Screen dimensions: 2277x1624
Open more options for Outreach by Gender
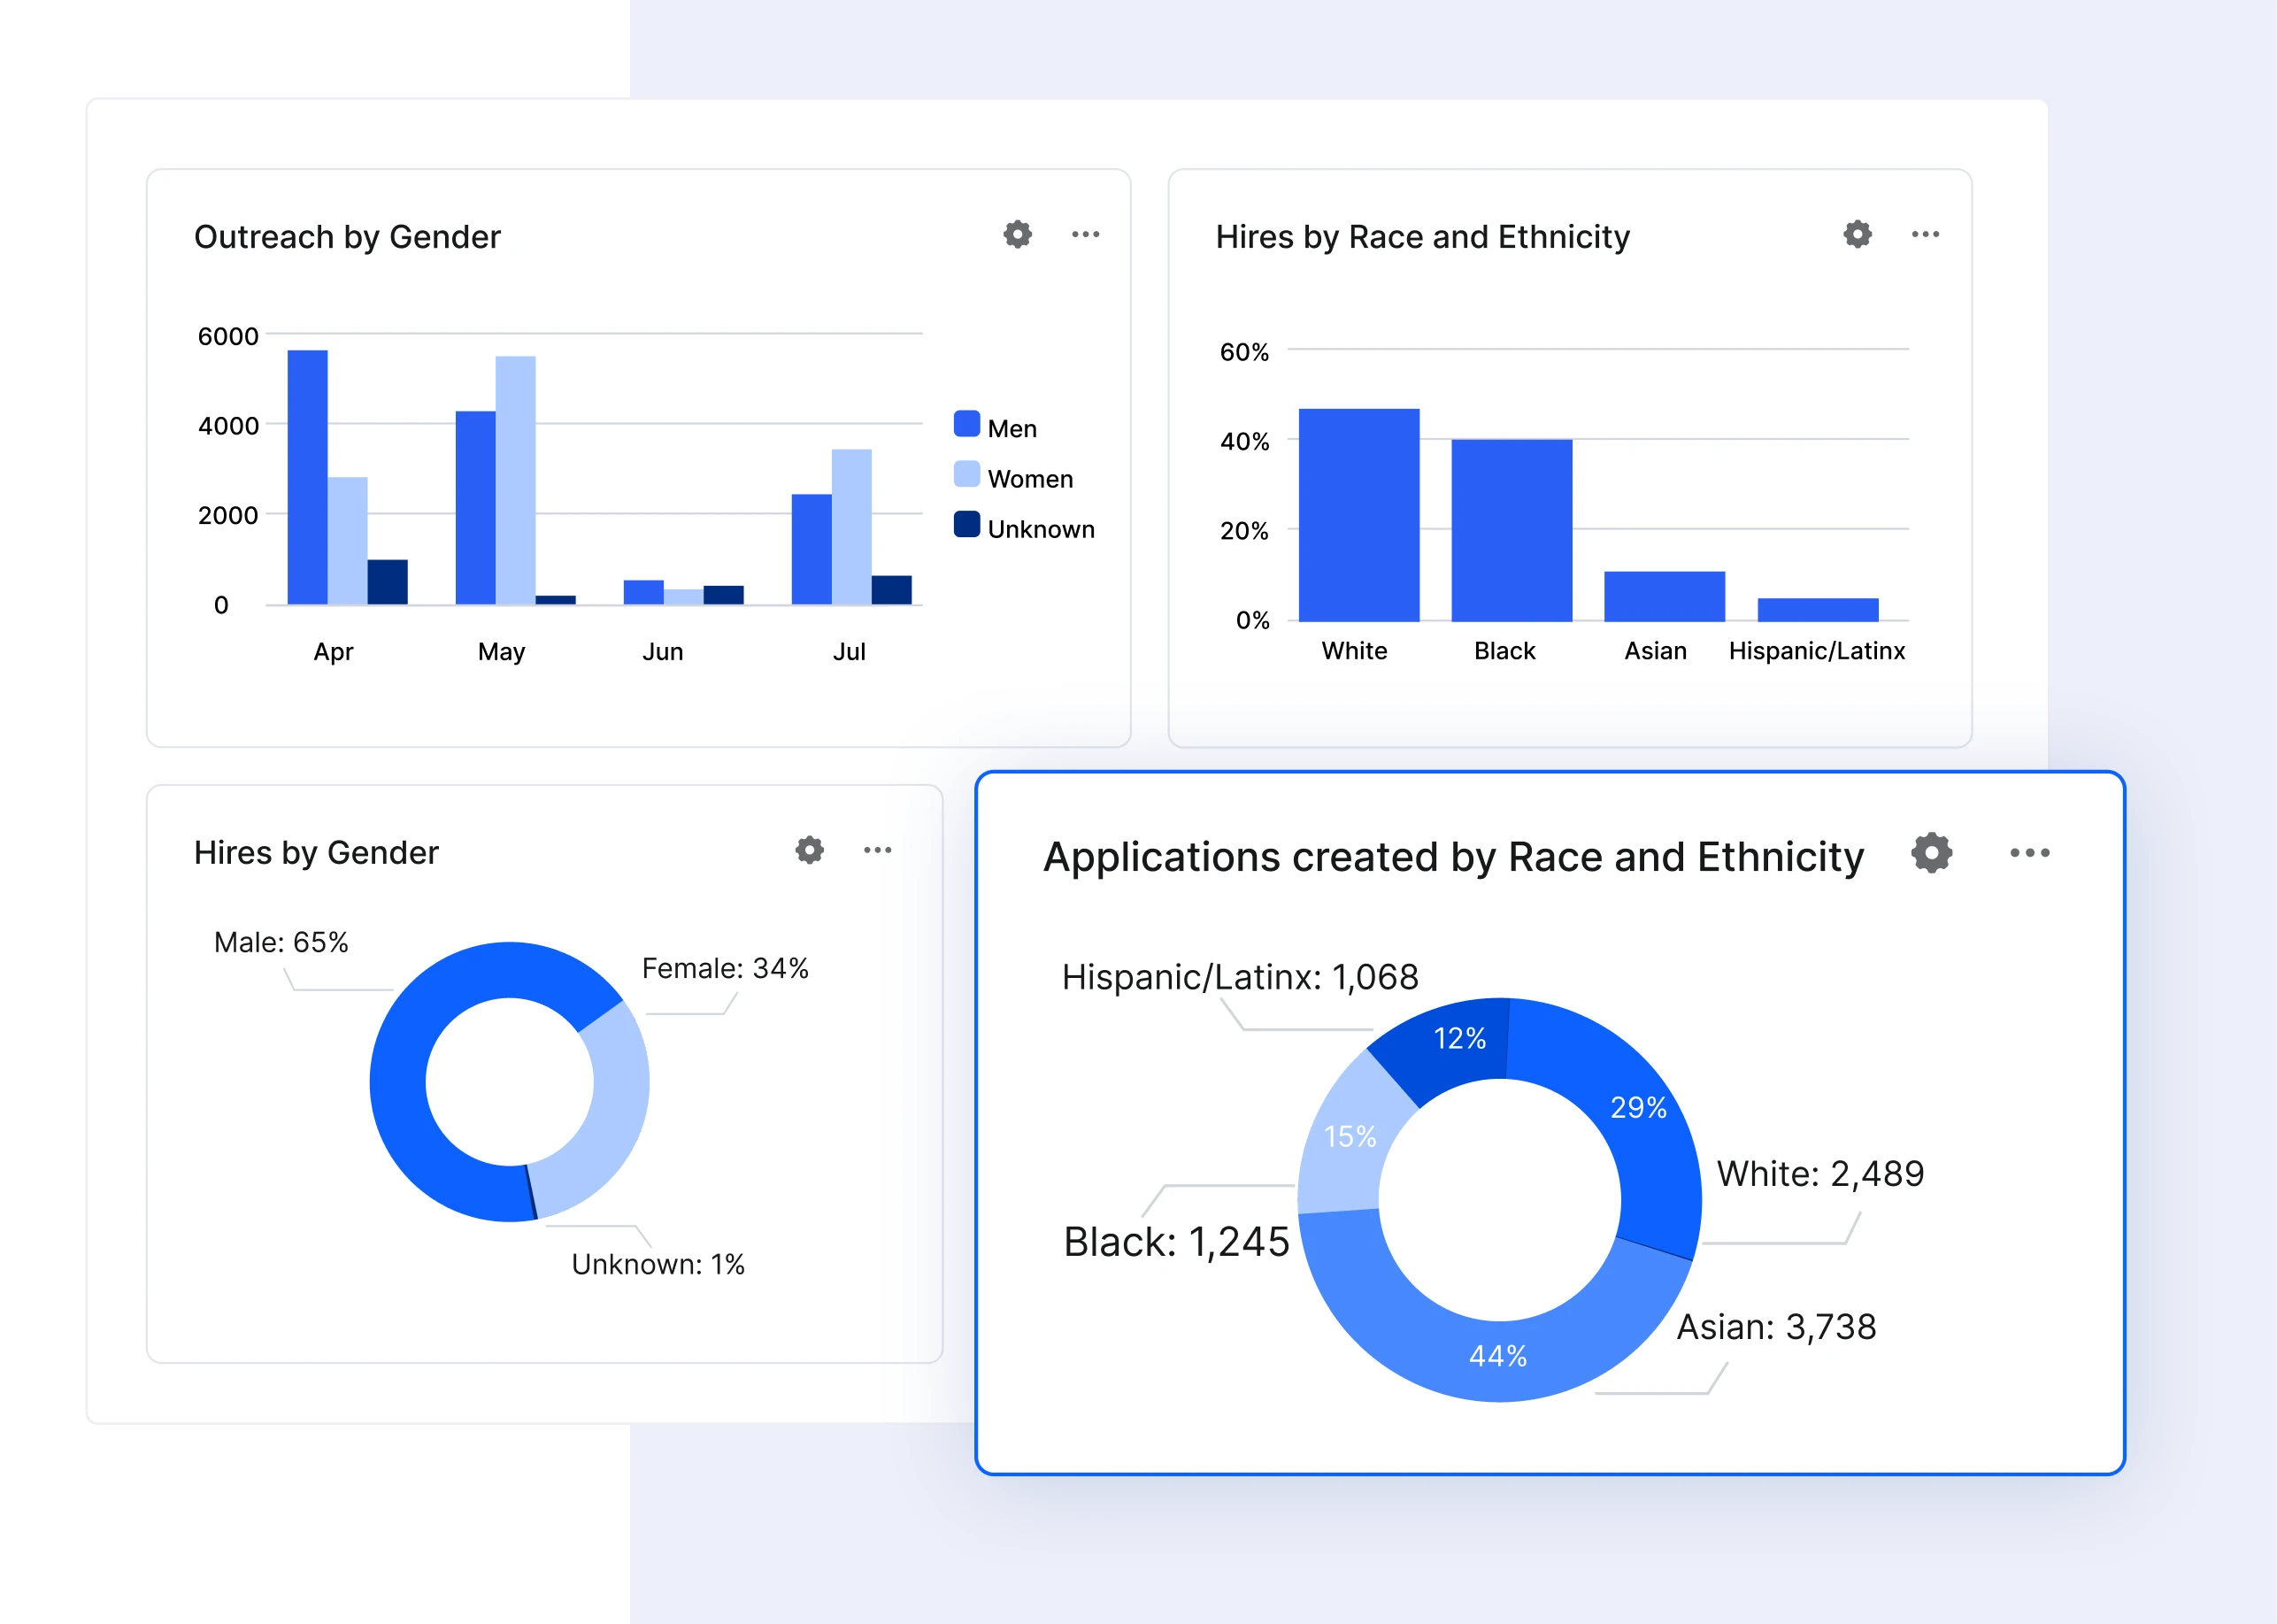[x=1086, y=234]
